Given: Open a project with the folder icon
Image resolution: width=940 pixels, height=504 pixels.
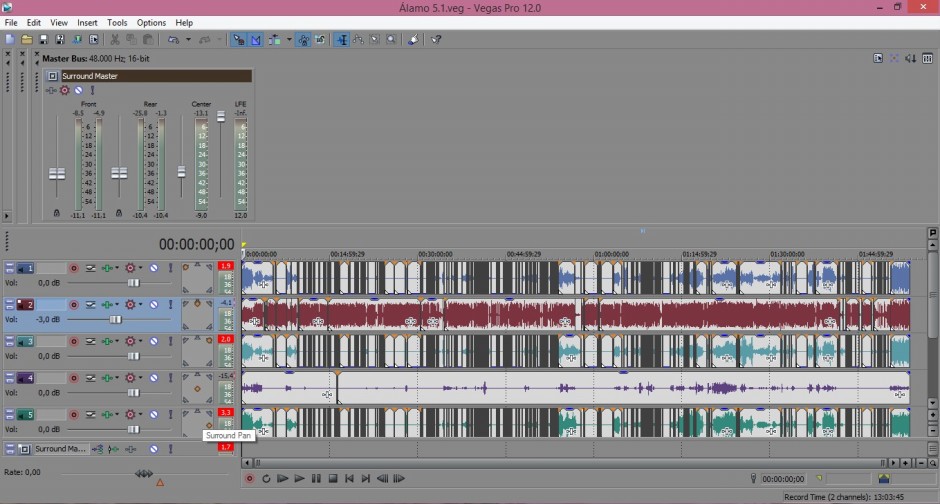Looking at the screenshot, I should [26, 40].
